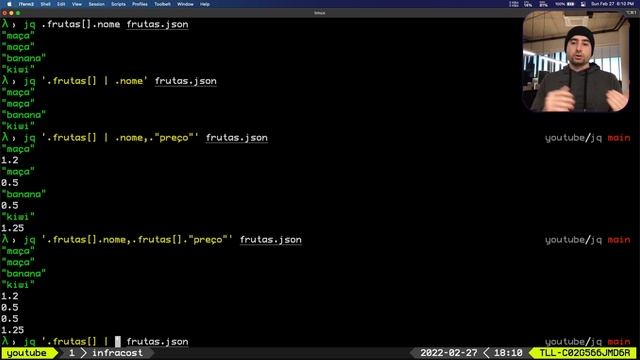Click the webcam video overlay
The width and height of the screenshot is (640, 360).
click(x=576, y=61)
